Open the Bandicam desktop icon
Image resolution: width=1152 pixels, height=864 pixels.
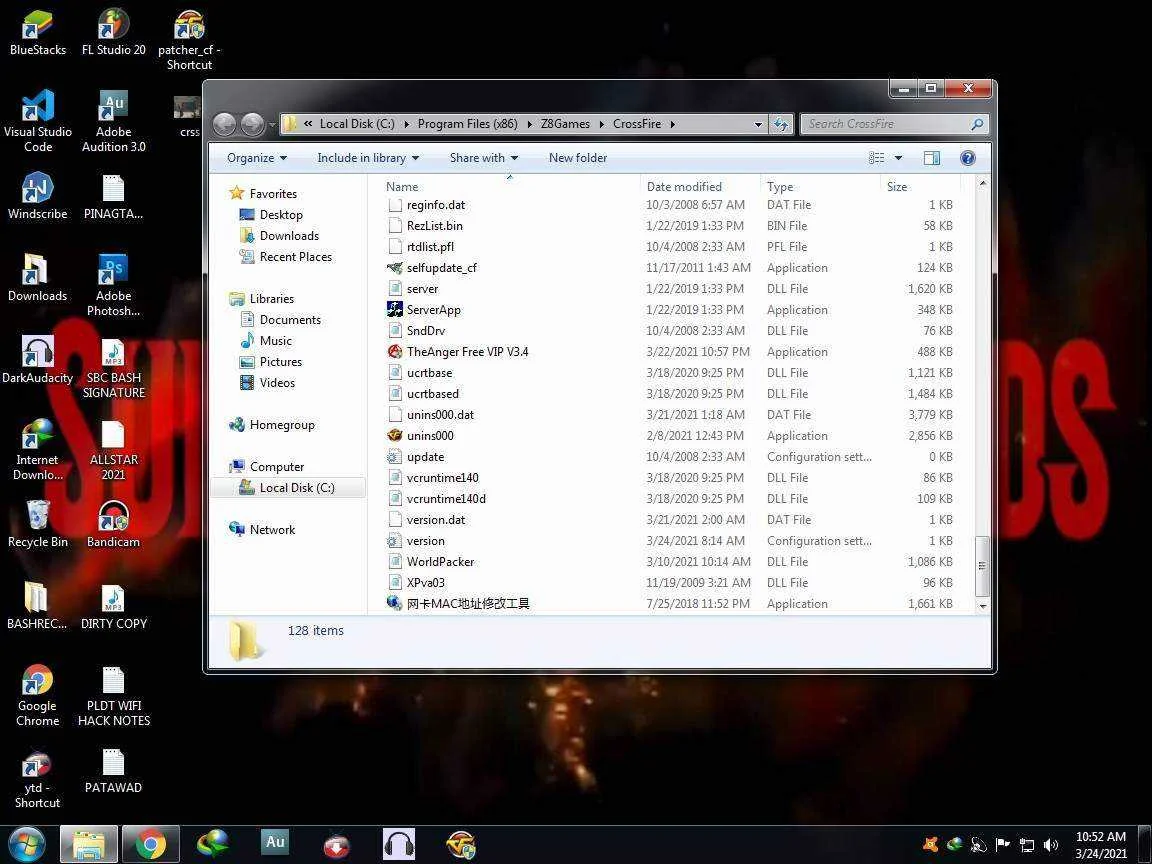pyautogui.click(x=113, y=524)
